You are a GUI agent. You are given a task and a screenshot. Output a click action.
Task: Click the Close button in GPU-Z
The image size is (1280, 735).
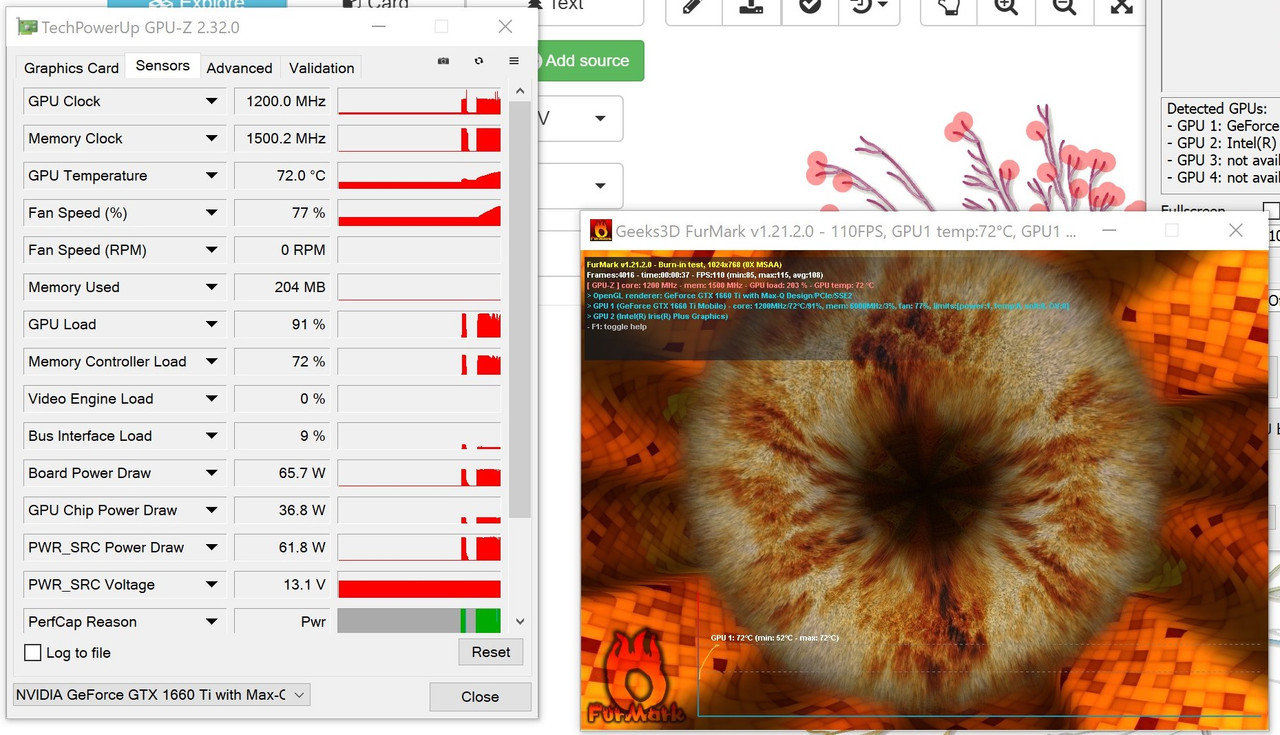click(x=479, y=697)
